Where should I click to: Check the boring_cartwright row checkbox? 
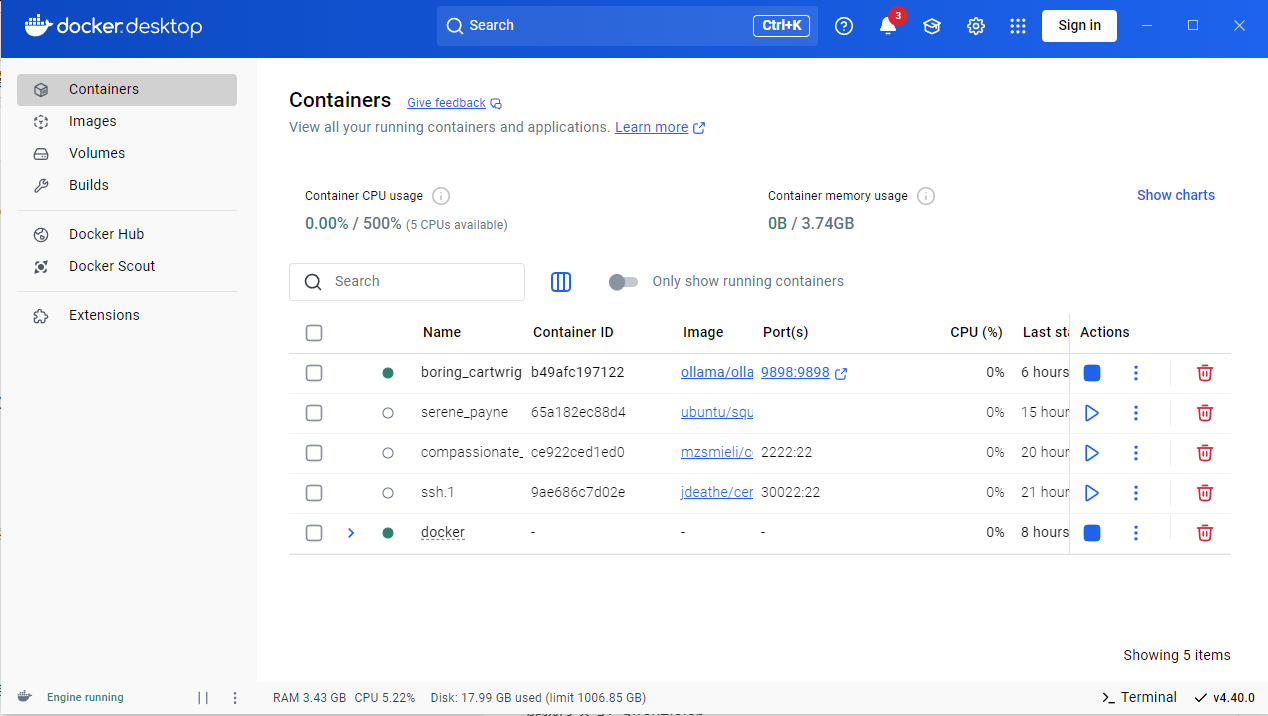(314, 373)
